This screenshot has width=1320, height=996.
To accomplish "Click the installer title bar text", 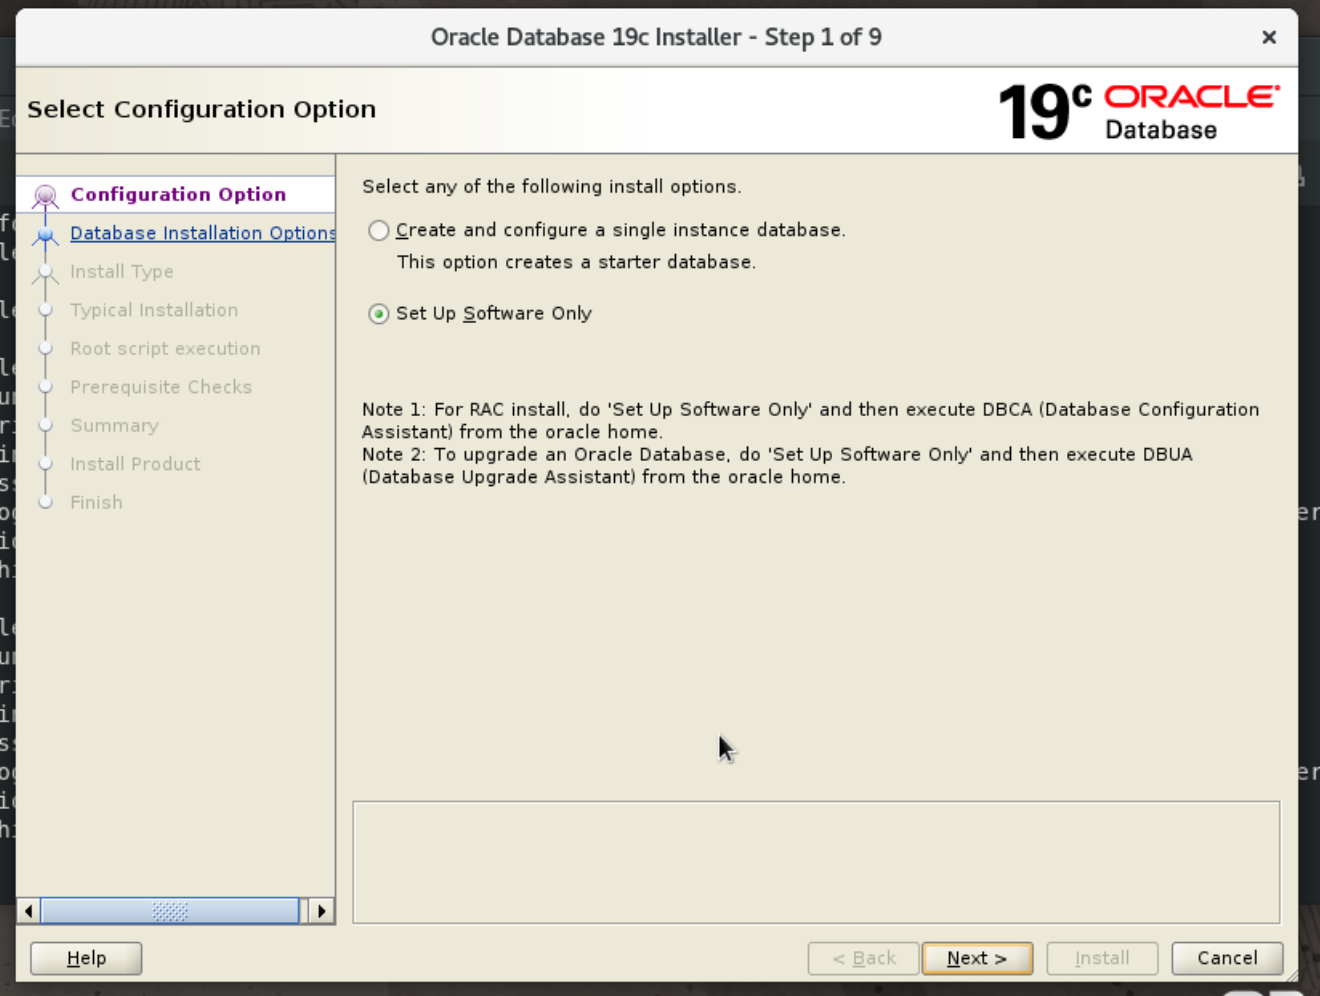I will [656, 37].
